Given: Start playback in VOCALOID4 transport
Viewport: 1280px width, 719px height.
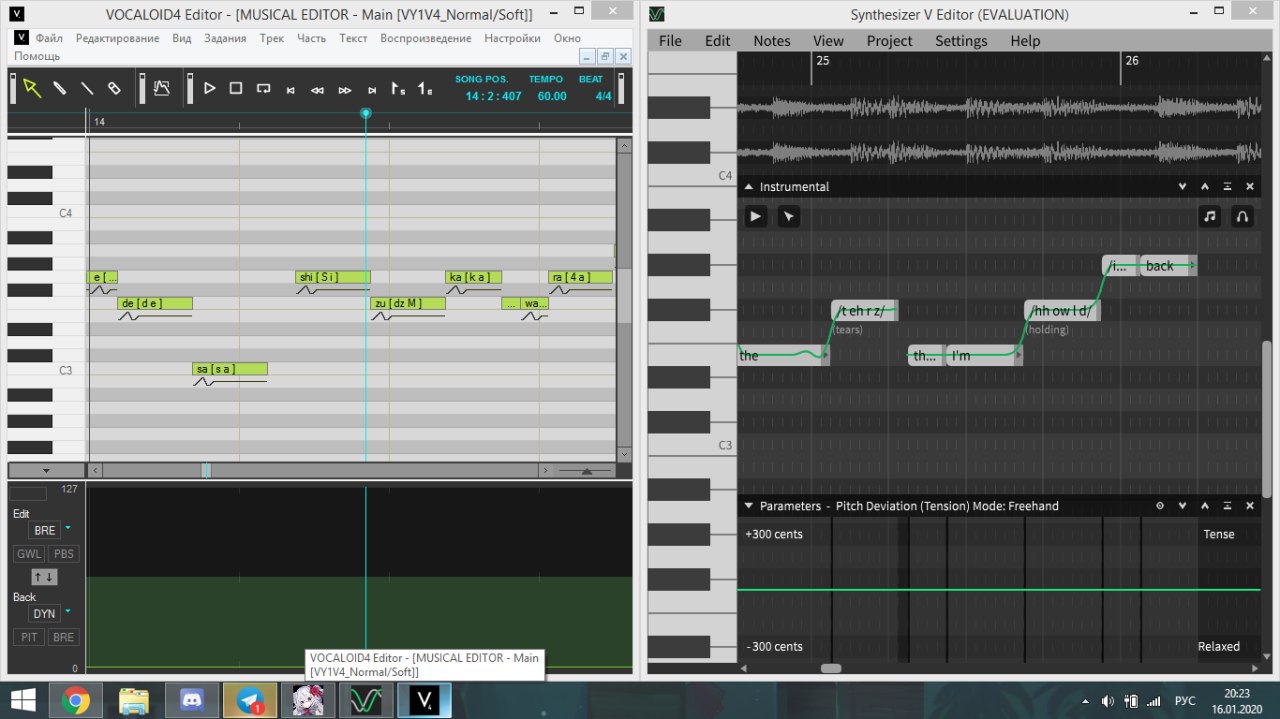Looking at the screenshot, I should pyautogui.click(x=210, y=88).
